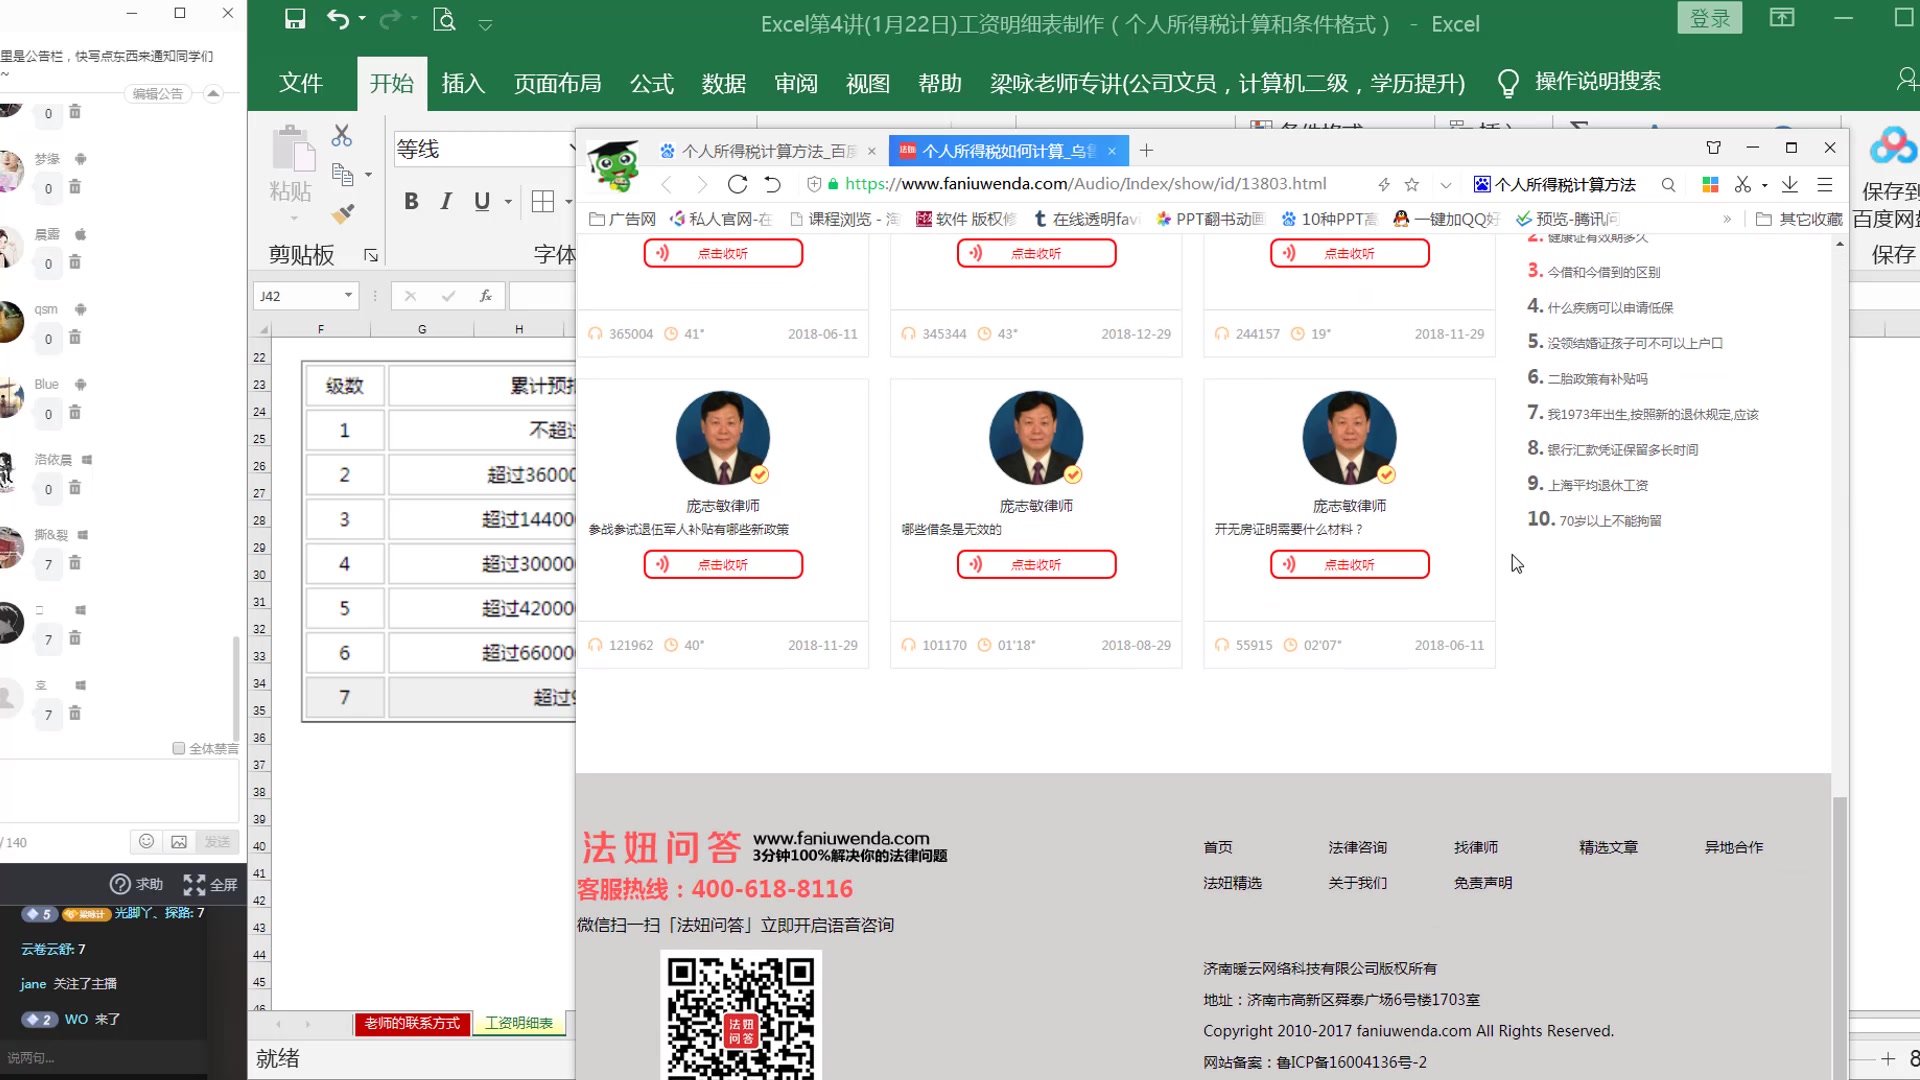Expand the Name Box J42 dropdown
The image size is (1920, 1080).
click(x=348, y=296)
